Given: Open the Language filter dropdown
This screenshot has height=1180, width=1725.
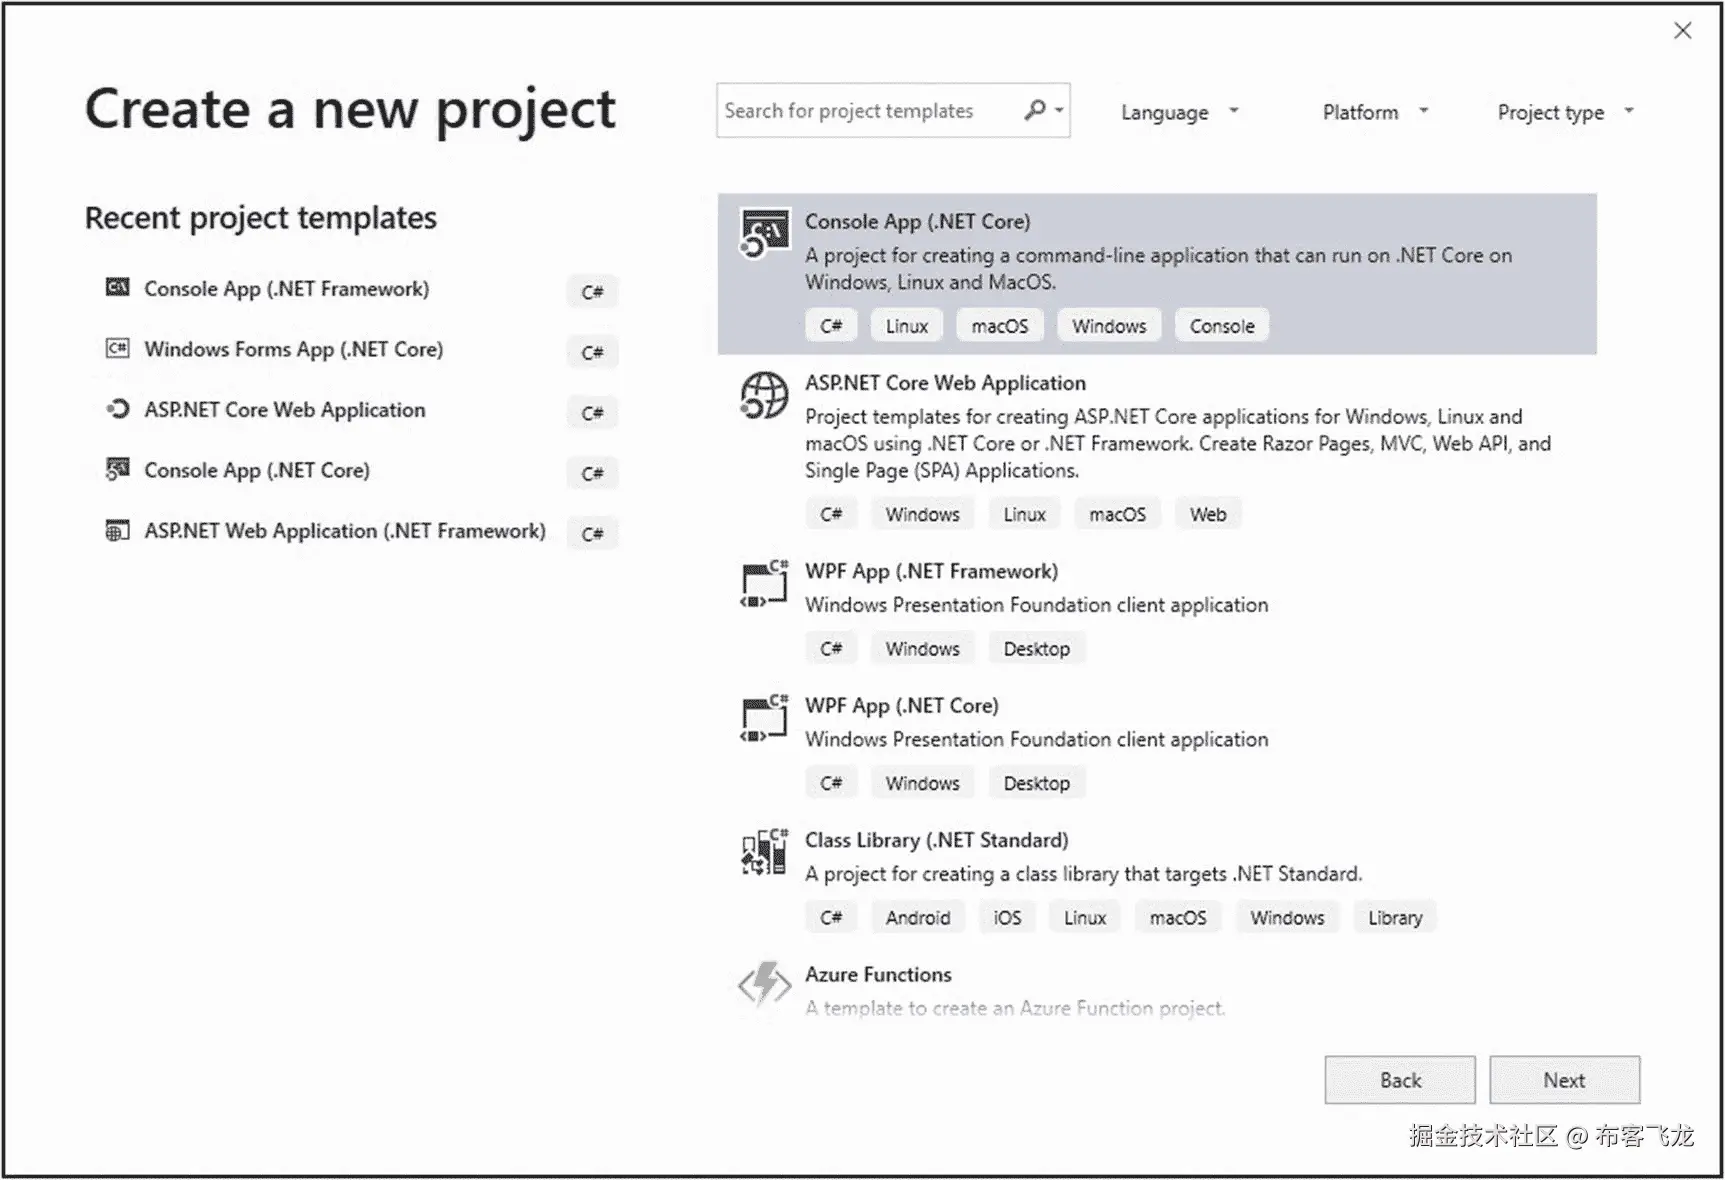Looking at the screenshot, I should [x=1179, y=112].
